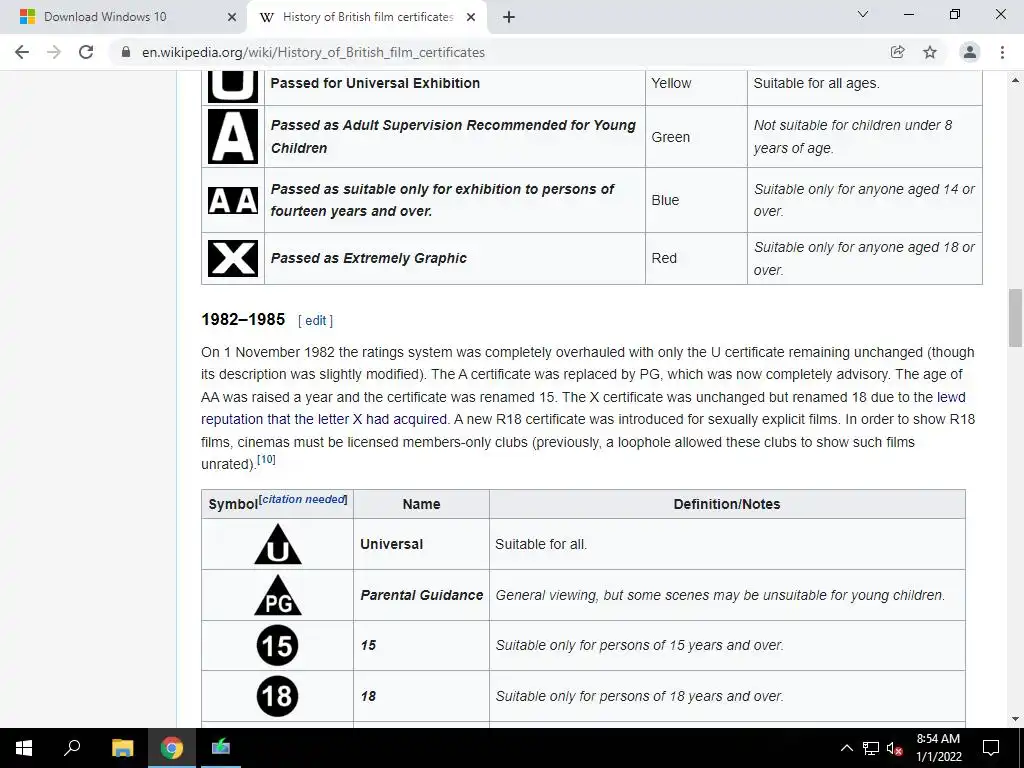Screen dimensions: 1024x768
Task: Show hidden system tray icons
Action: pyautogui.click(x=846, y=748)
